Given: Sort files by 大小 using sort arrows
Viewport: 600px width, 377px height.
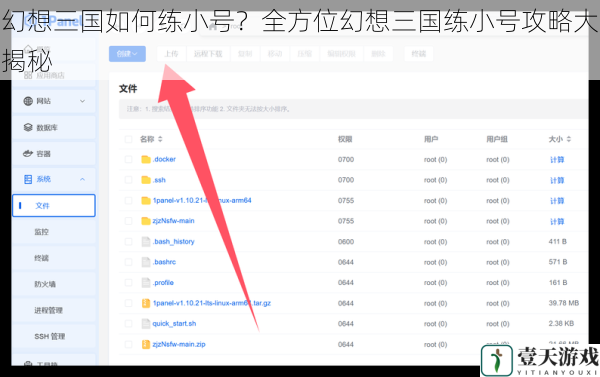Looking at the screenshot, I should 569,139.
